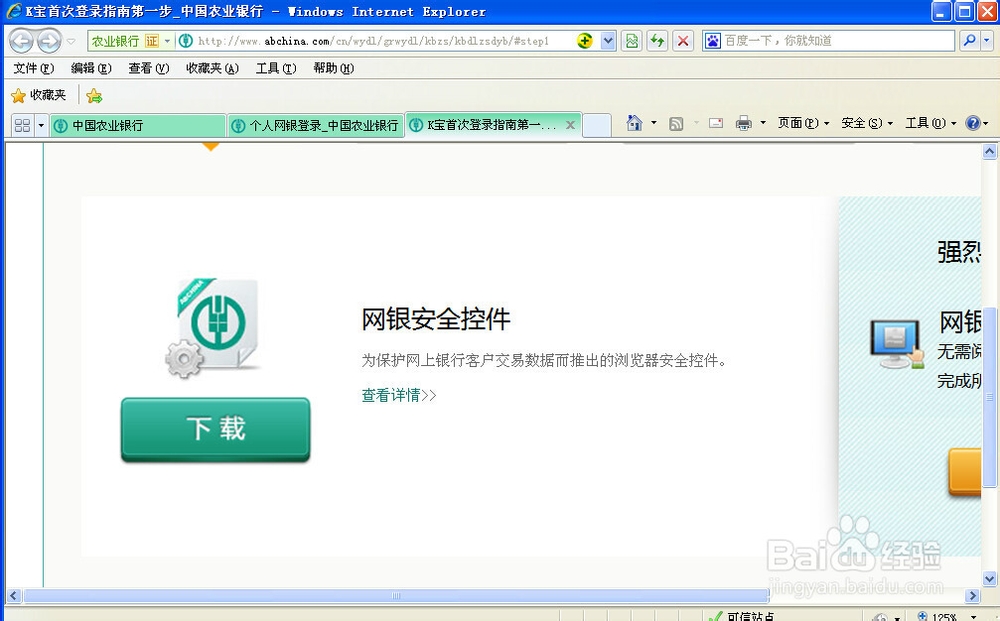Click the orange button in right panel
Screen dimensions: 1000x621
[x=964, y=472]
